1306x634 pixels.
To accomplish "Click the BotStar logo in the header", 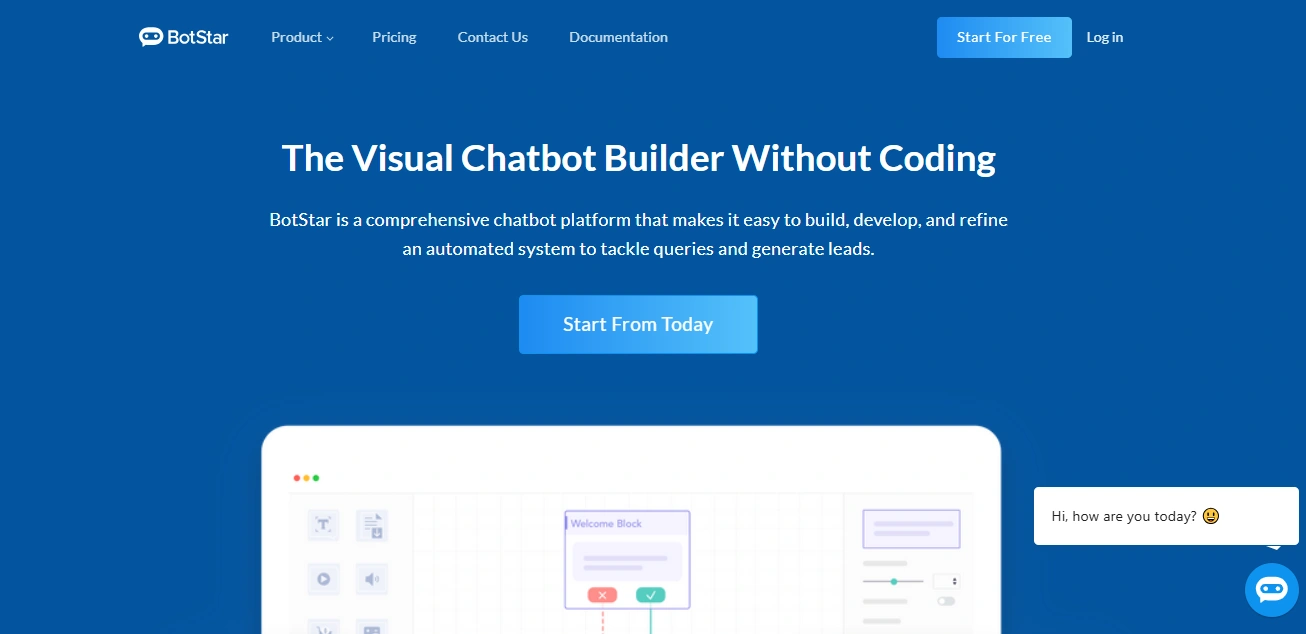I will [x=184, y=37].
